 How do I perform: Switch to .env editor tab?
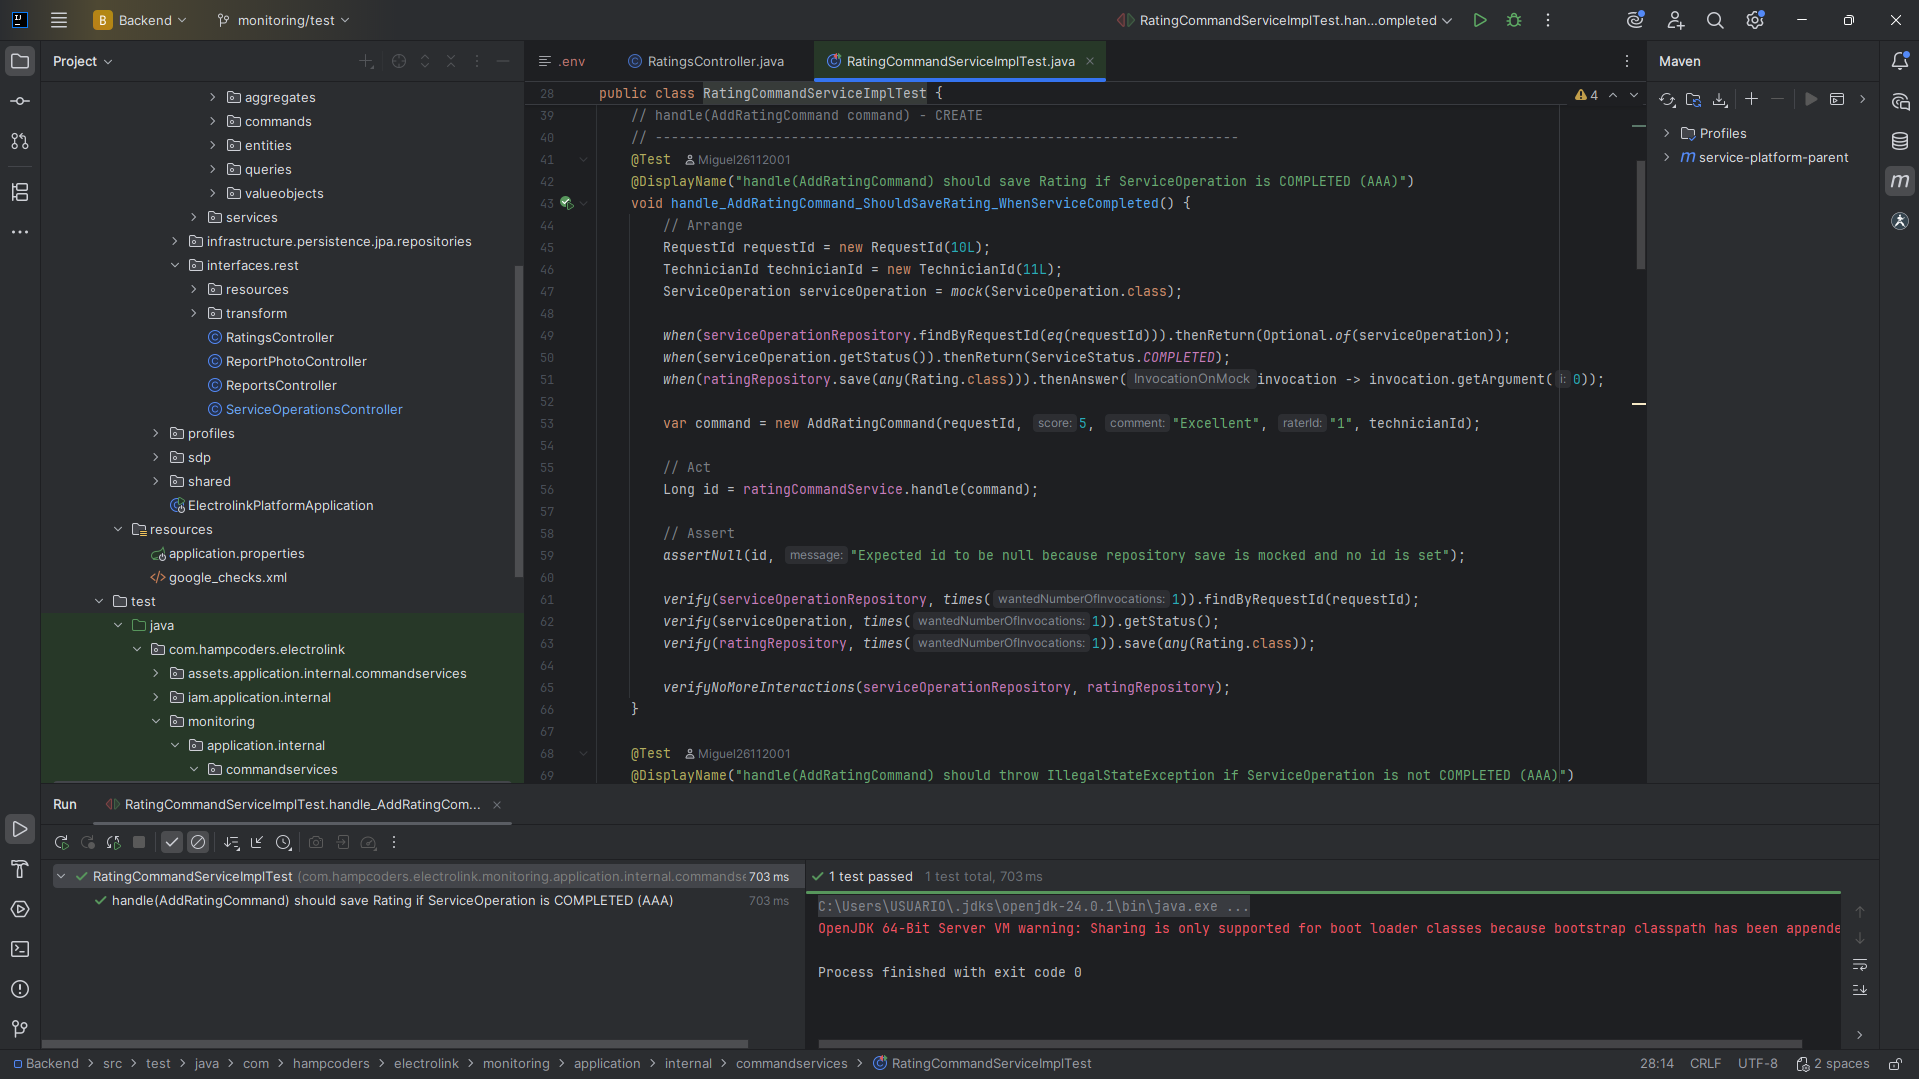[562, 61]
